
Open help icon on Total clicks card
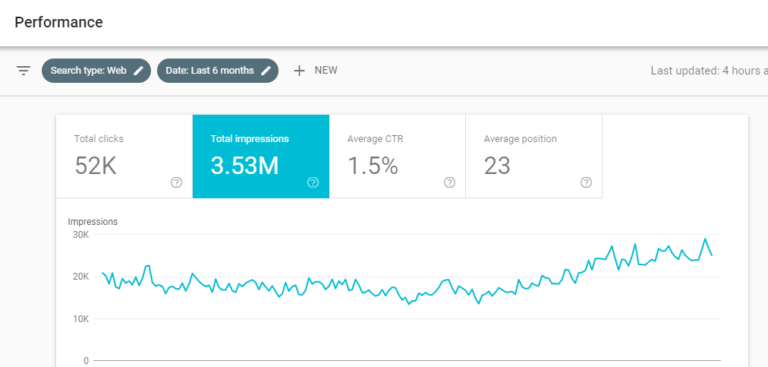(x=176, y=182)
